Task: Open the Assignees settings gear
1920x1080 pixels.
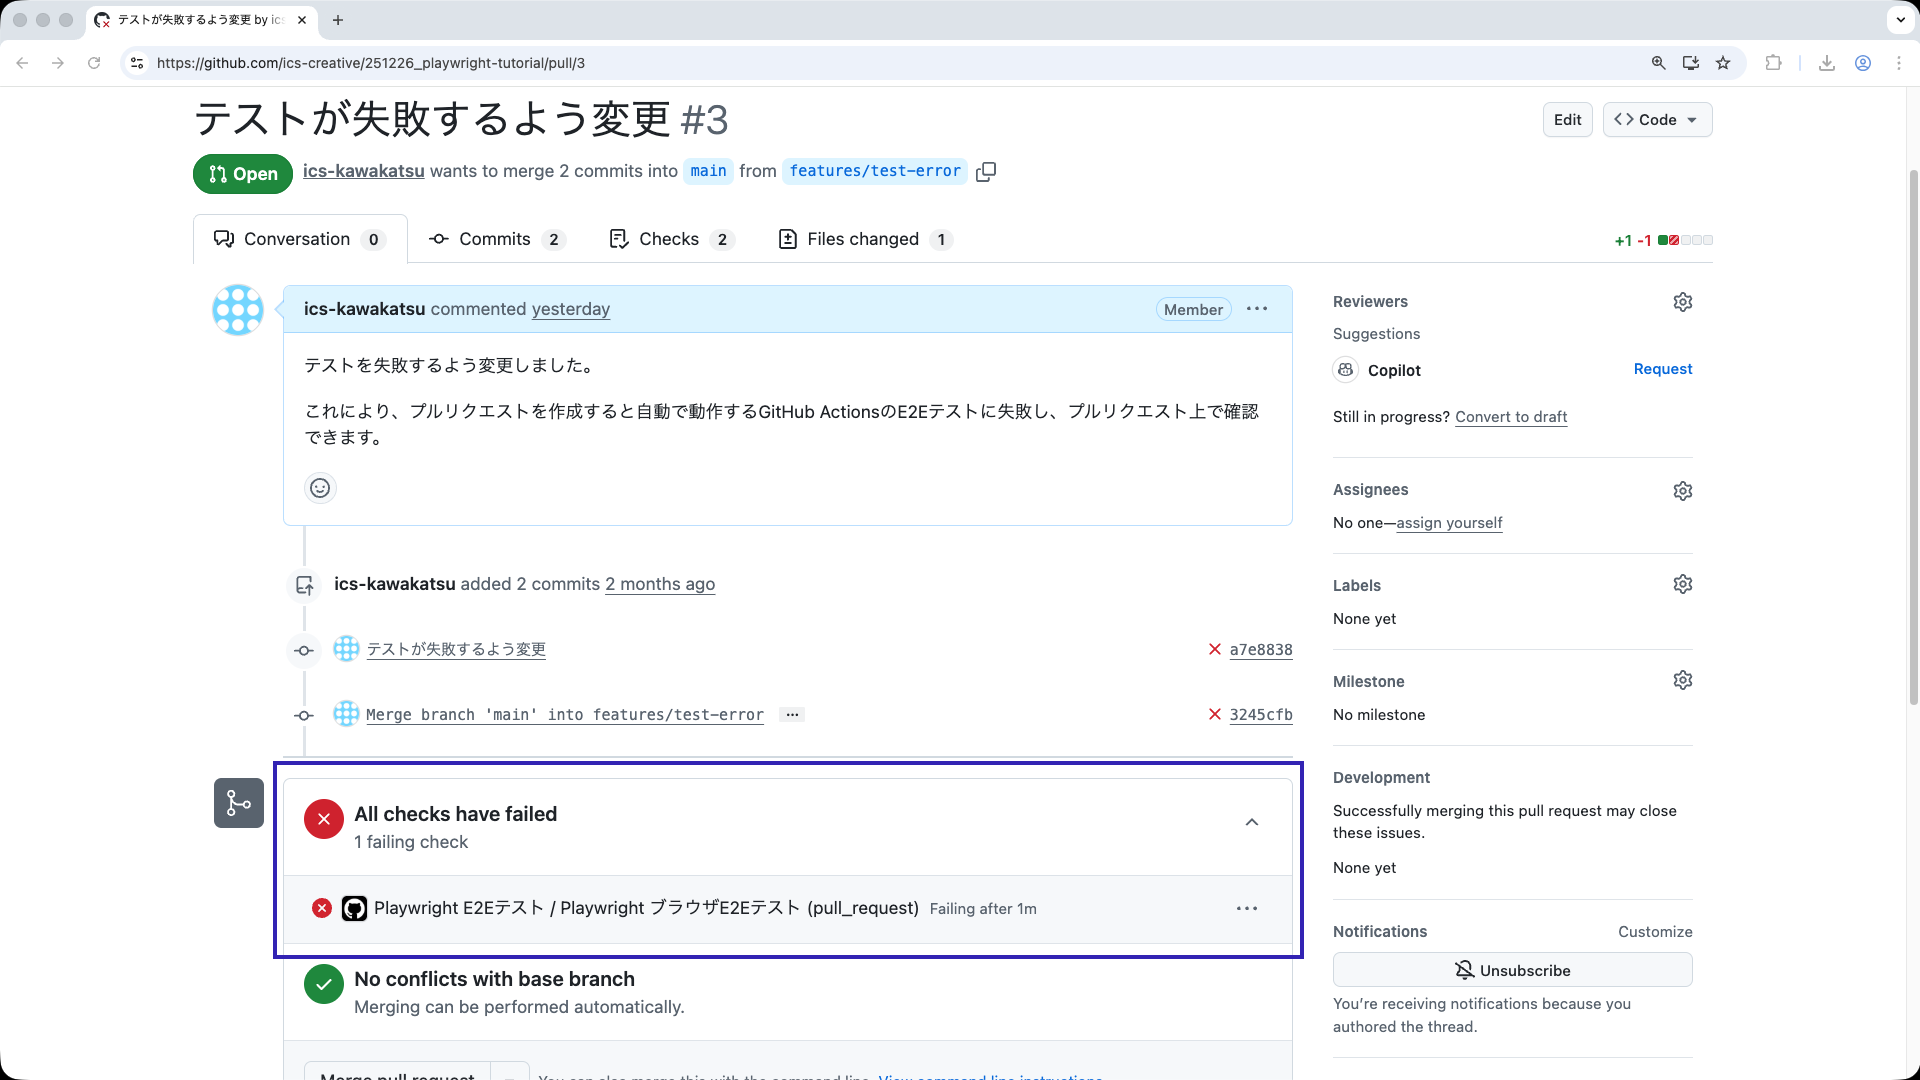Action: click(x=1682, y=490)
